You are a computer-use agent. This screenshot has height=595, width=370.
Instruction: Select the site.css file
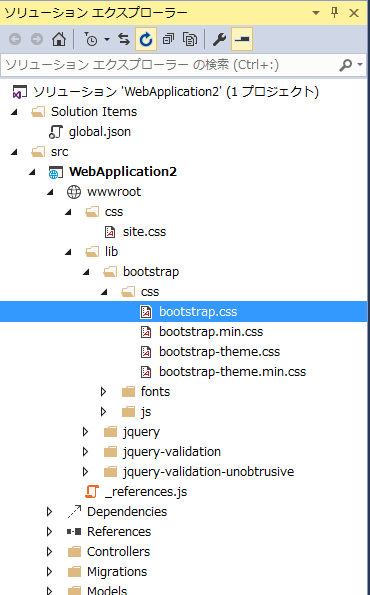tap(144, 232)
